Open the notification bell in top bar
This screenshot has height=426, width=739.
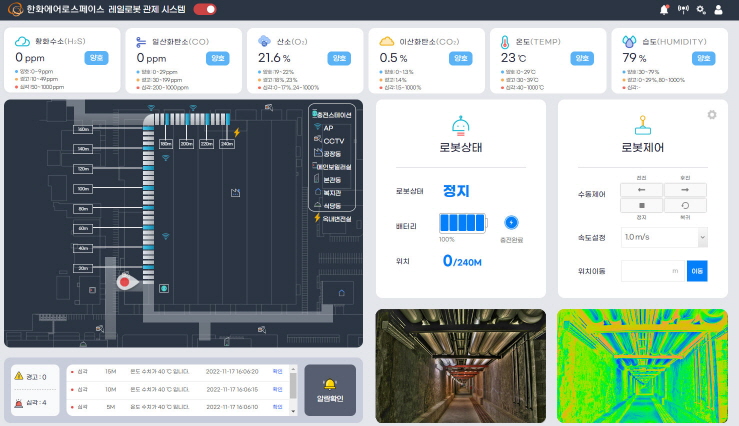coord(664,9)
